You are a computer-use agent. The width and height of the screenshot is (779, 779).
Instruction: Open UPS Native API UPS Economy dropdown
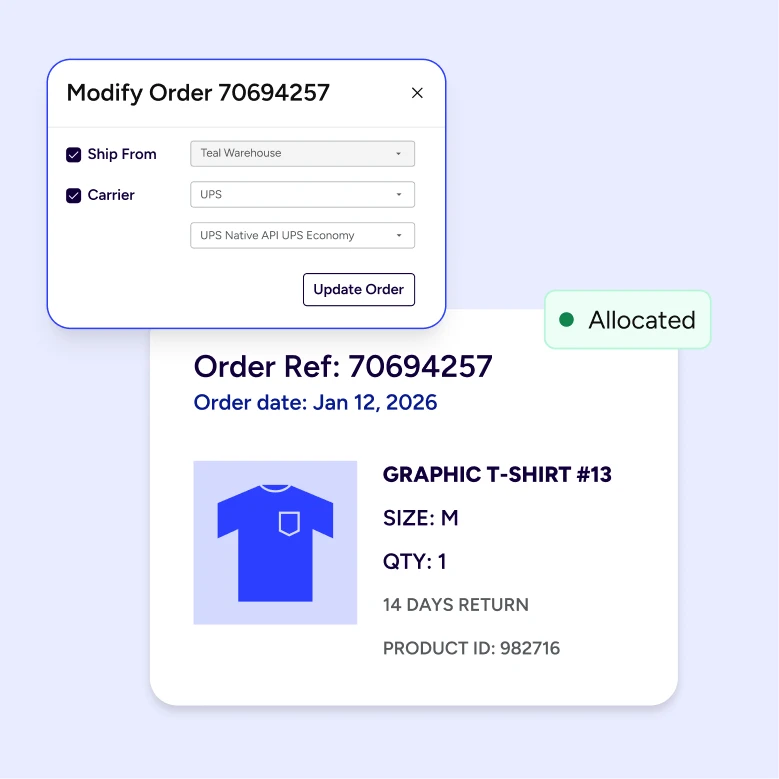(302, 235)
